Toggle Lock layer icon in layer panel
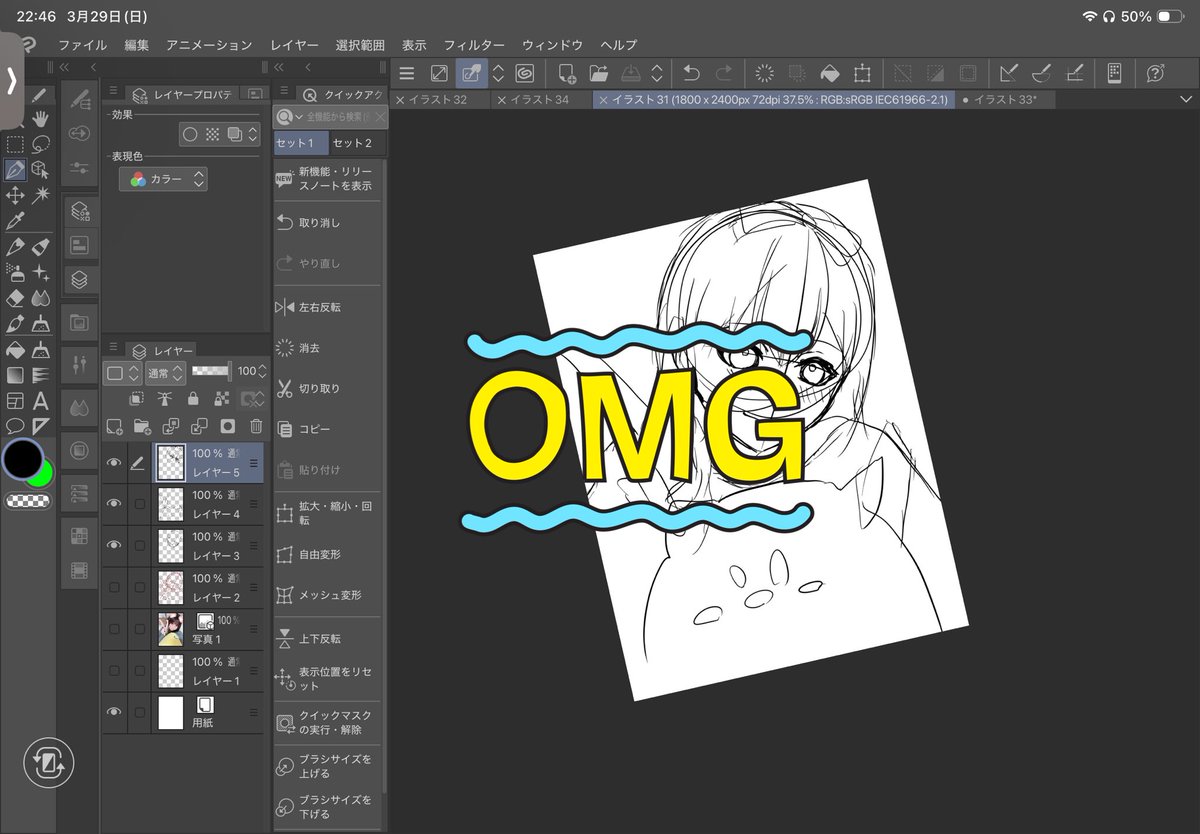 pos(193,398)
